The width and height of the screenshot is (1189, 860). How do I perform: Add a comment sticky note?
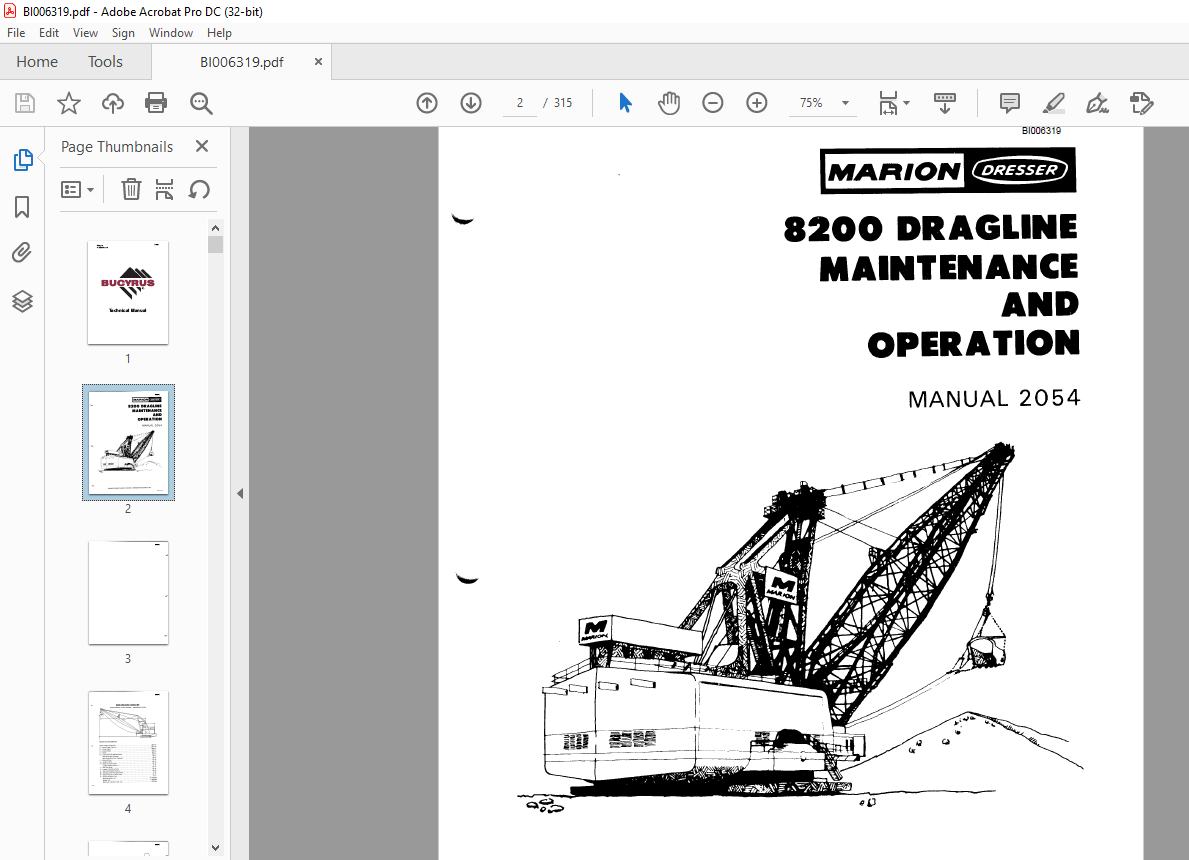coord(1009,103)
